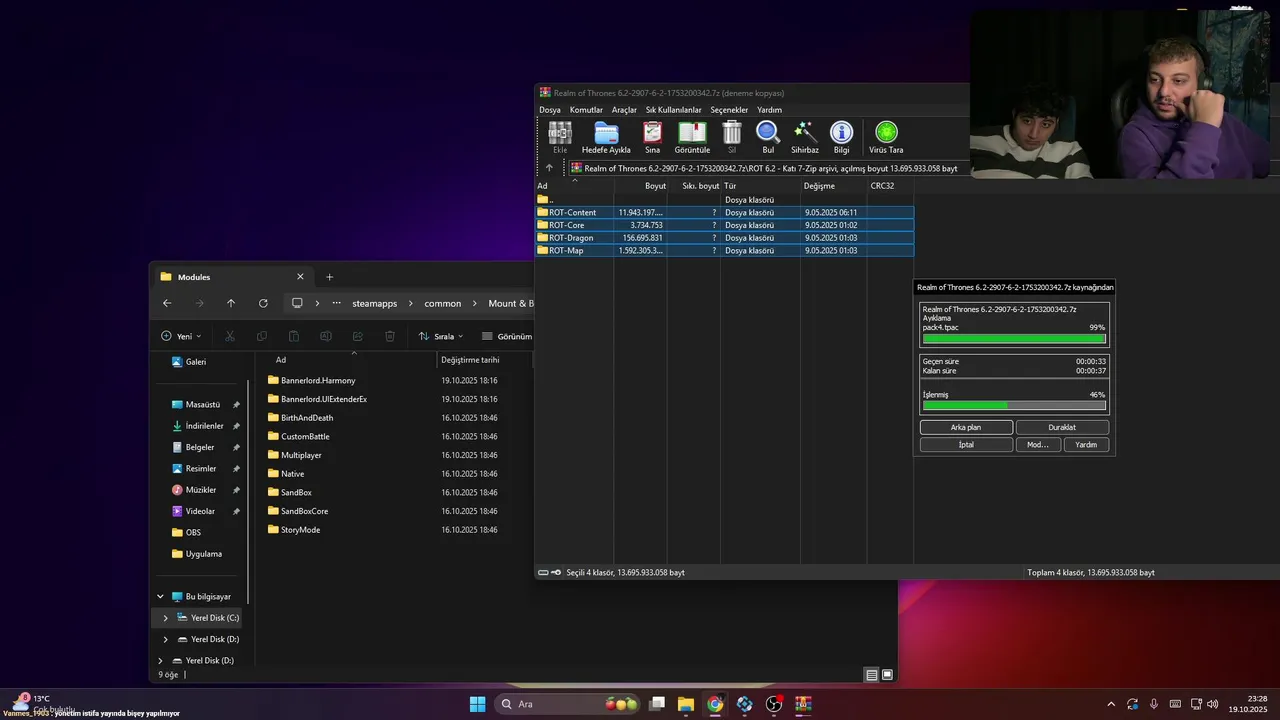Go up one level in the WinRAR archive path
The image size is (1280, 720).
point(549,168)
